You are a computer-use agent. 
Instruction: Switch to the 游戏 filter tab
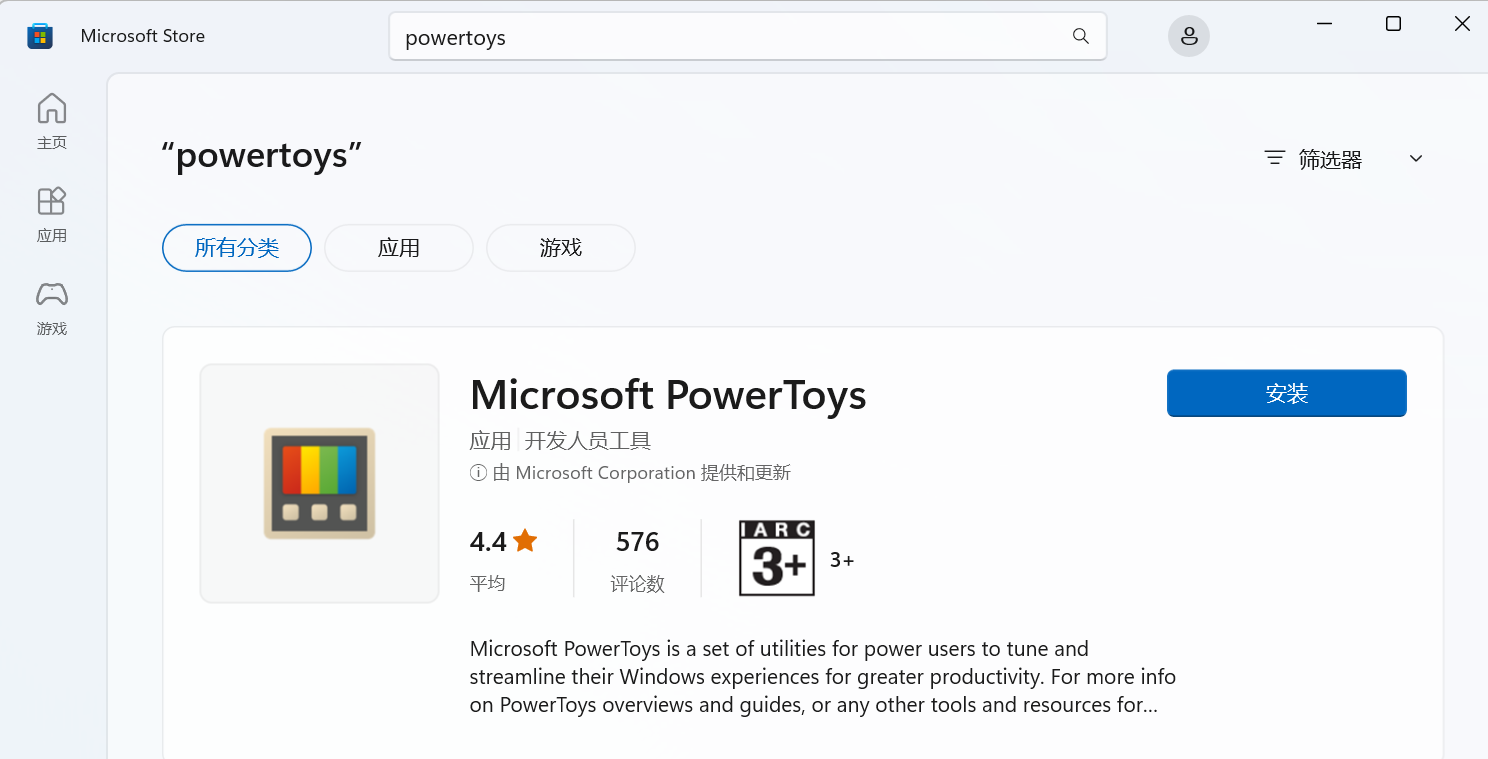click(560, 248)
